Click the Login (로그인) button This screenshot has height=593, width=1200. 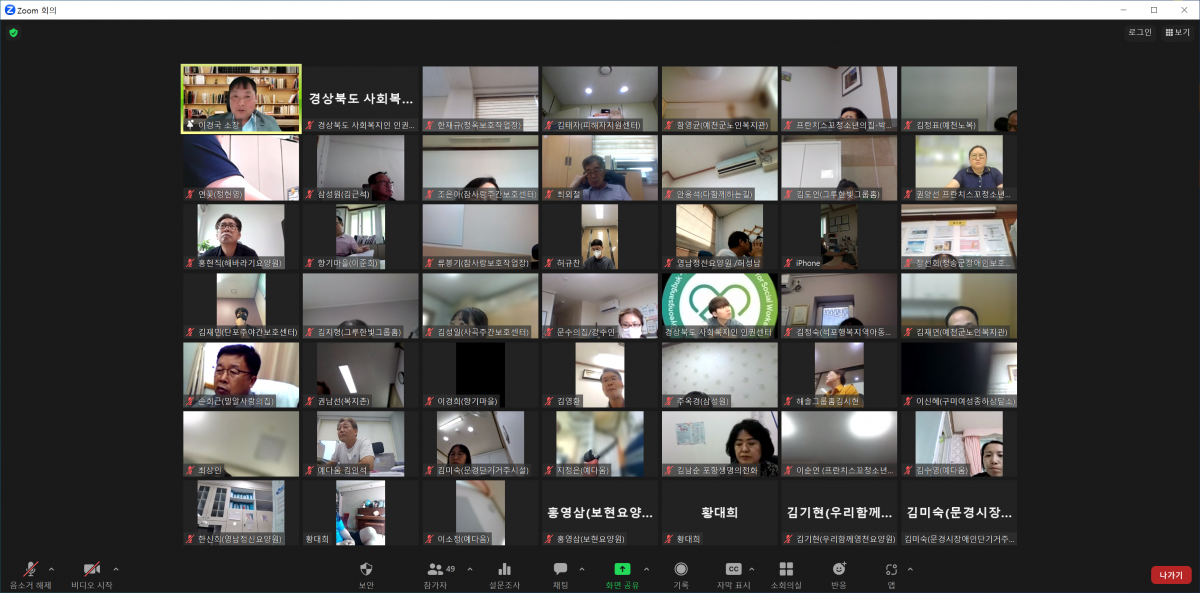click(x=1139, y=32)
